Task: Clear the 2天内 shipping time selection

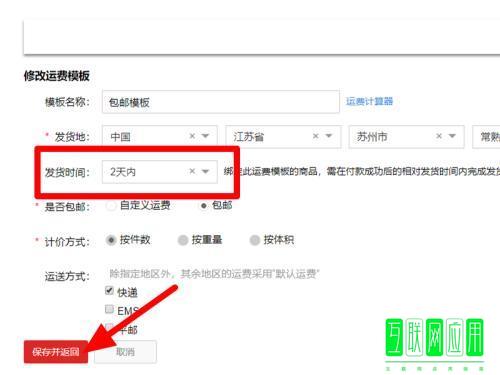Action: (192, 171)
